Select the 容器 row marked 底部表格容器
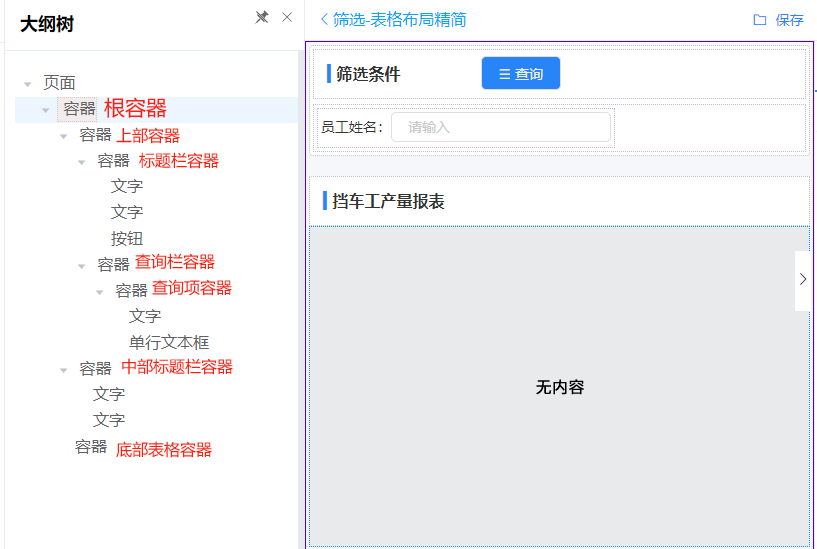This screenshot has width=817, height=549. [91, 447]
